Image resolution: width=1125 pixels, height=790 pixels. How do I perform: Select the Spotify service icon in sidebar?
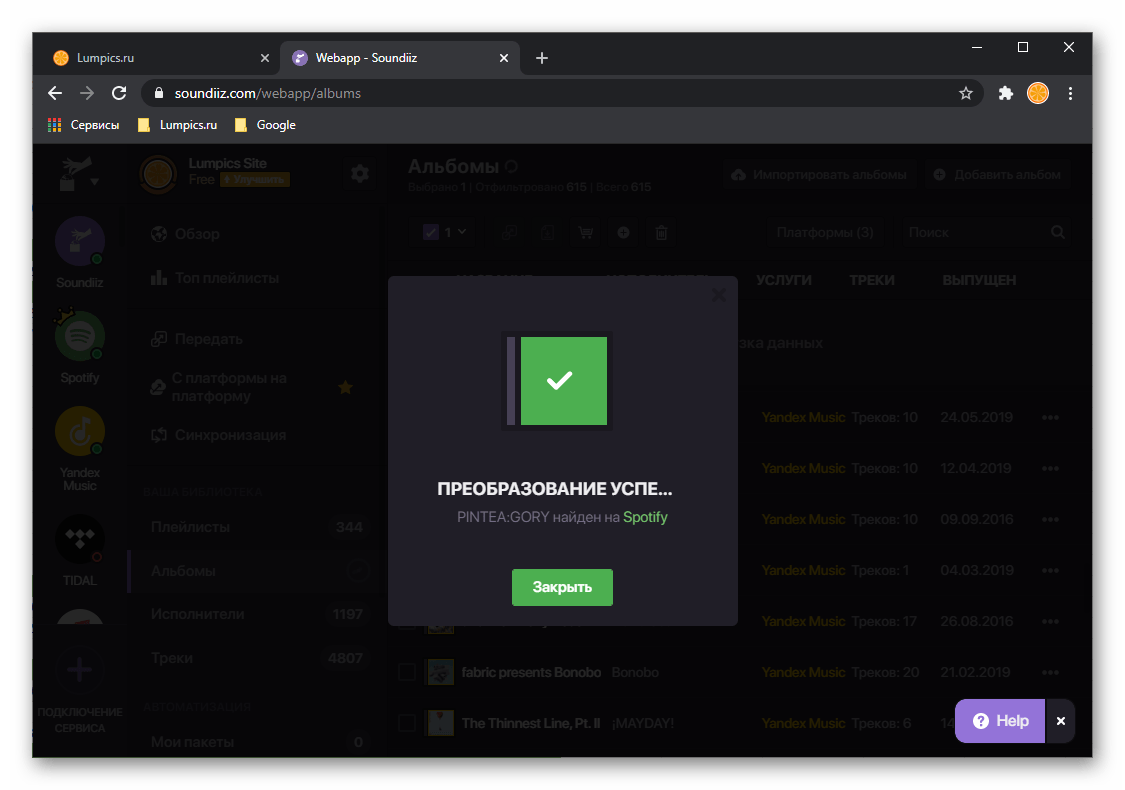pos(80,337)
